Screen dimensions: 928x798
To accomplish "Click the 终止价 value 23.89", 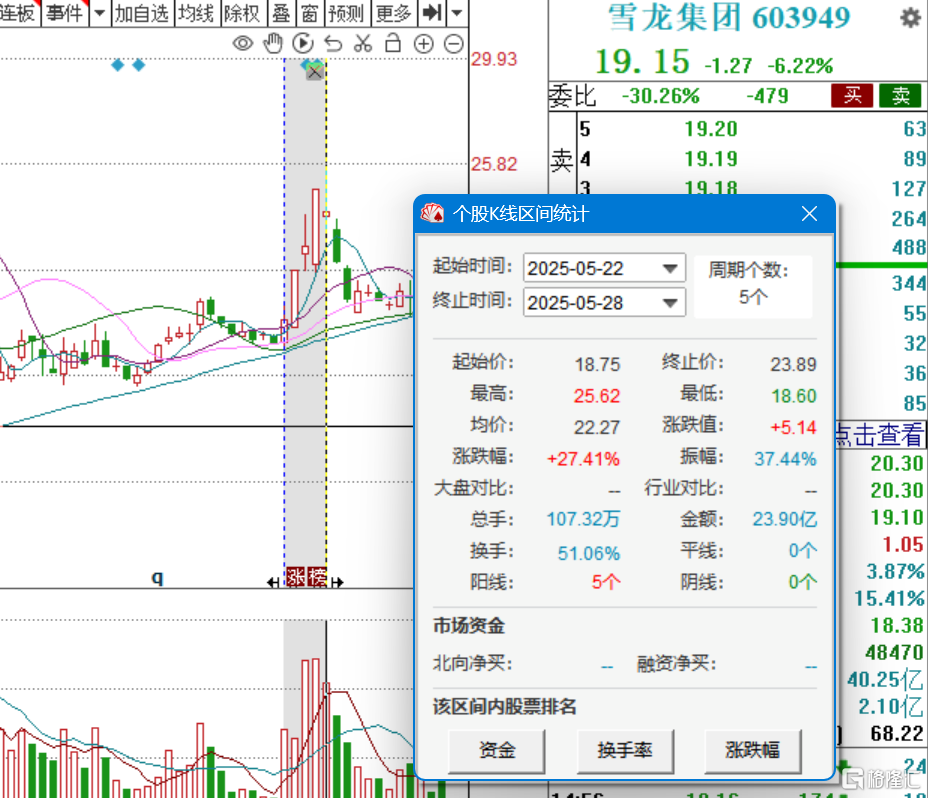I will point(793,364).
